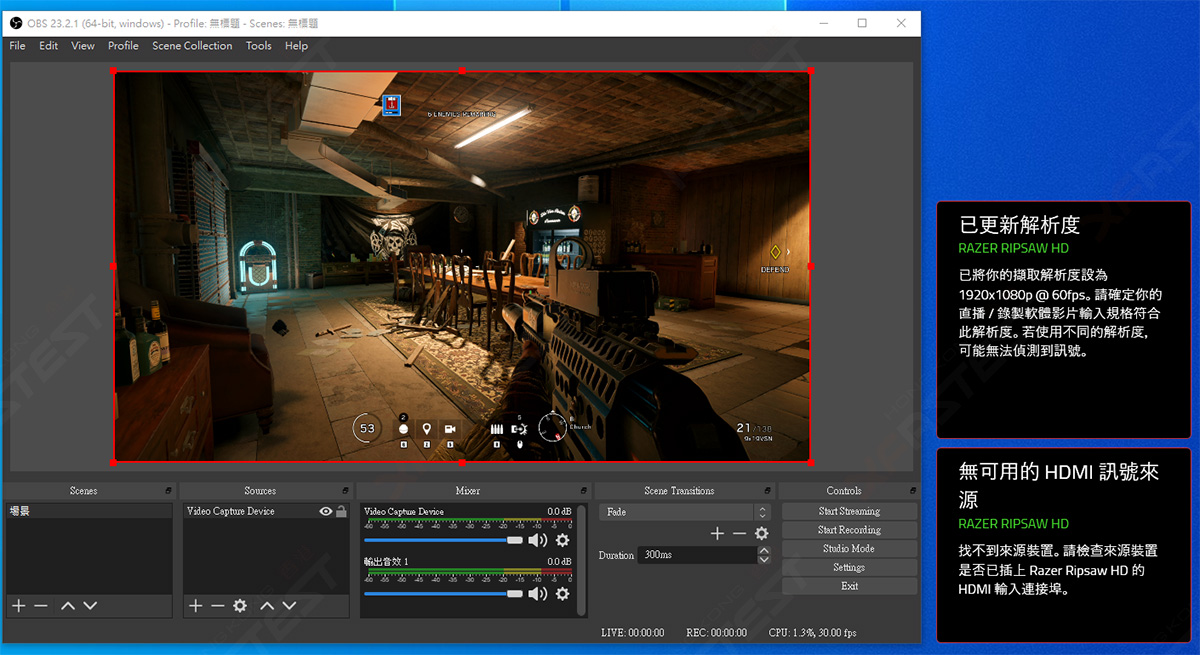Increase Duration with up stepper arrow

pyautogui.click(x=764, y=550)
